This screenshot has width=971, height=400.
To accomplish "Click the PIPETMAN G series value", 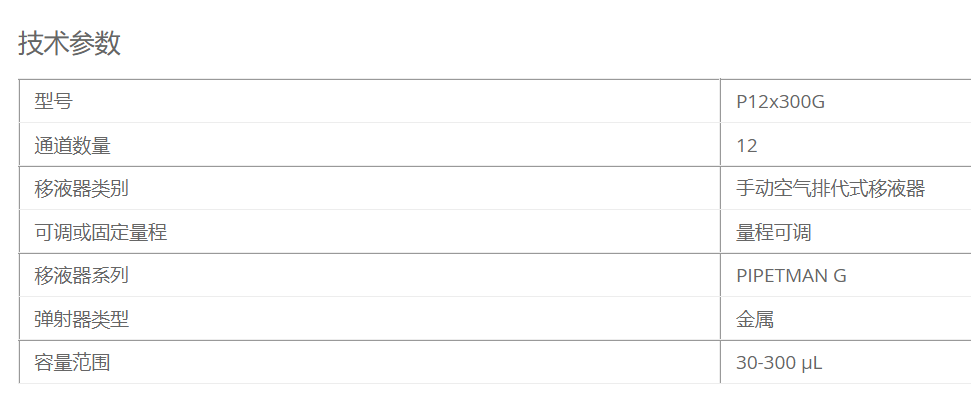I will (791, 276).
